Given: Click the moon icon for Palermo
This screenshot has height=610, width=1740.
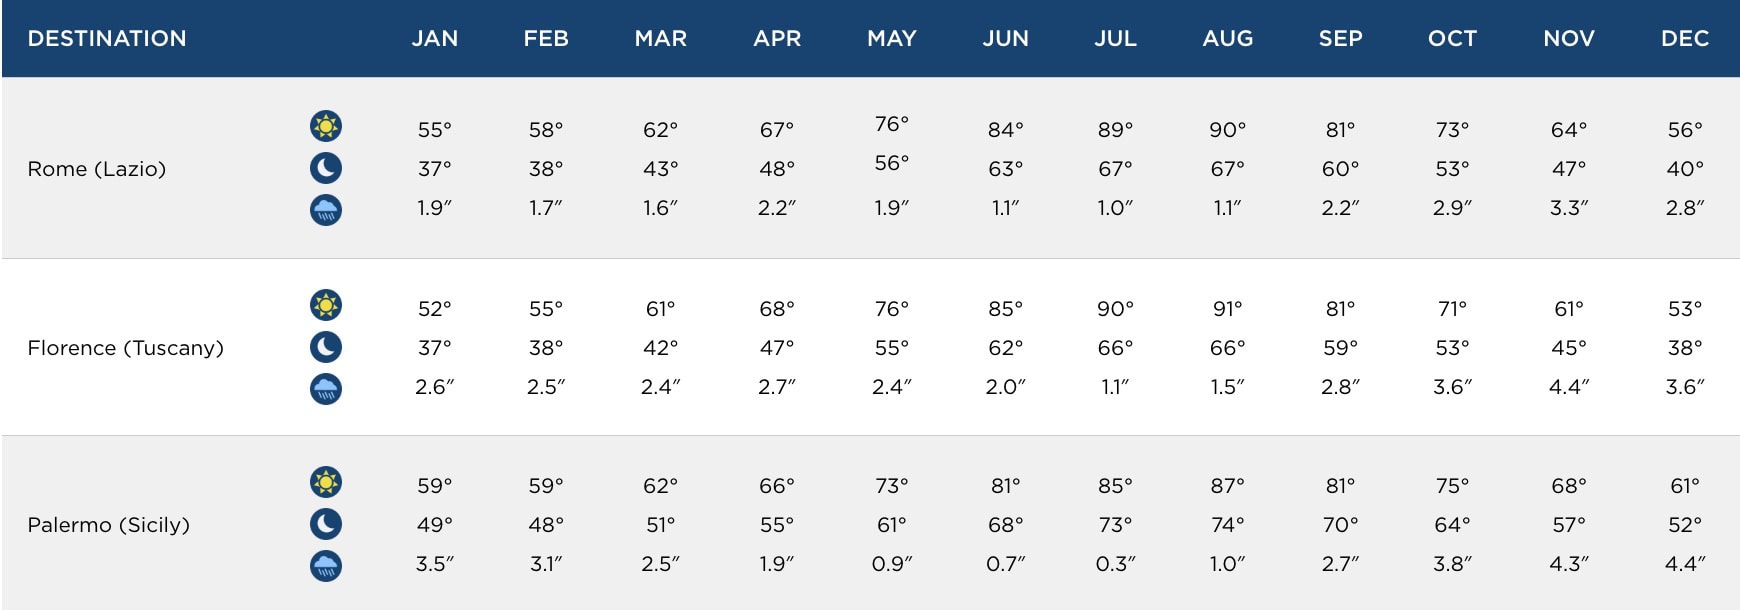Looking at the screenshot, I should pos(326,524).
